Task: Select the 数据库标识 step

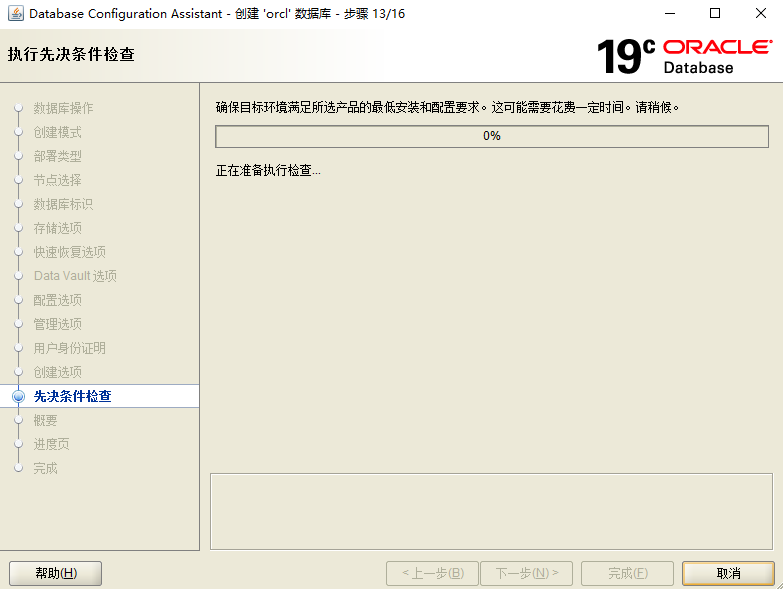Action: pos(63,204)
